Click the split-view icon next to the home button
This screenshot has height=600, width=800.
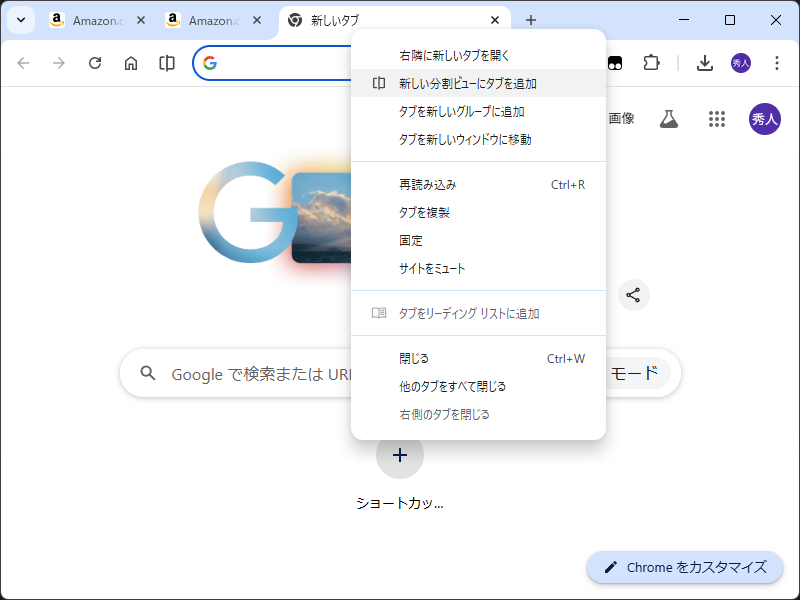click(x=166, y=62)
